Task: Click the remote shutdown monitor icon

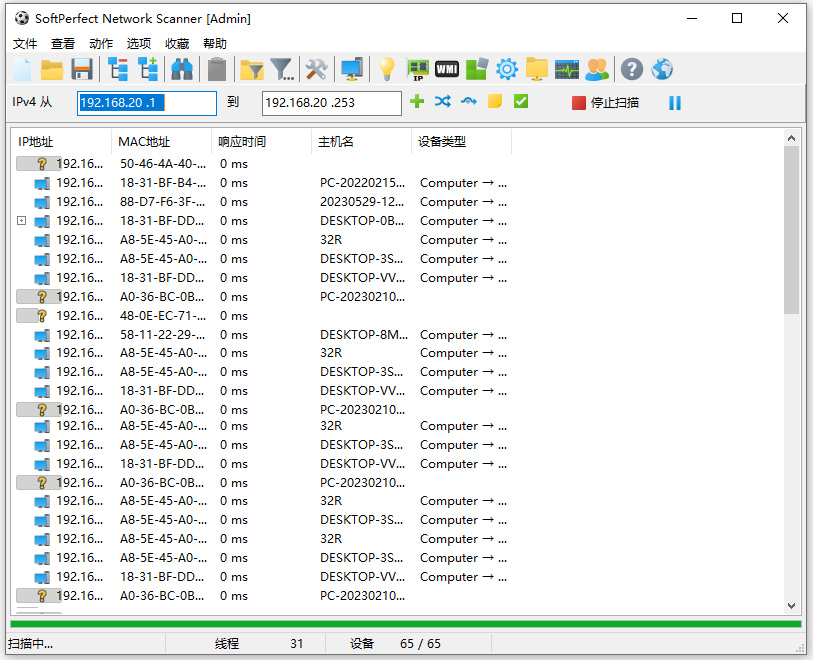Action: click(x=352, y=69)
